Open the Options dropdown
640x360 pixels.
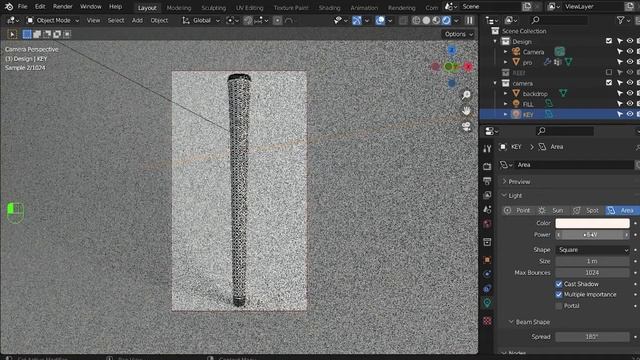459,34
